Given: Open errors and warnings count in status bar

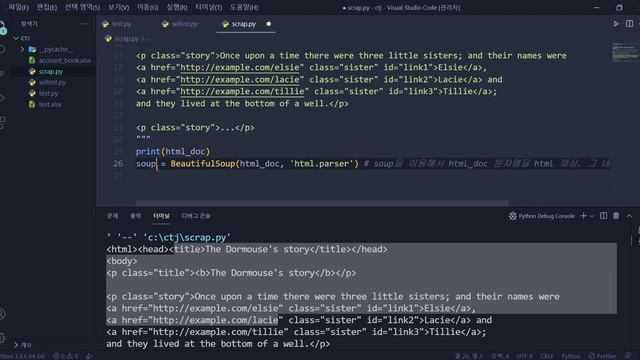Looking at the screenshot, I should [x=65, y=356].
